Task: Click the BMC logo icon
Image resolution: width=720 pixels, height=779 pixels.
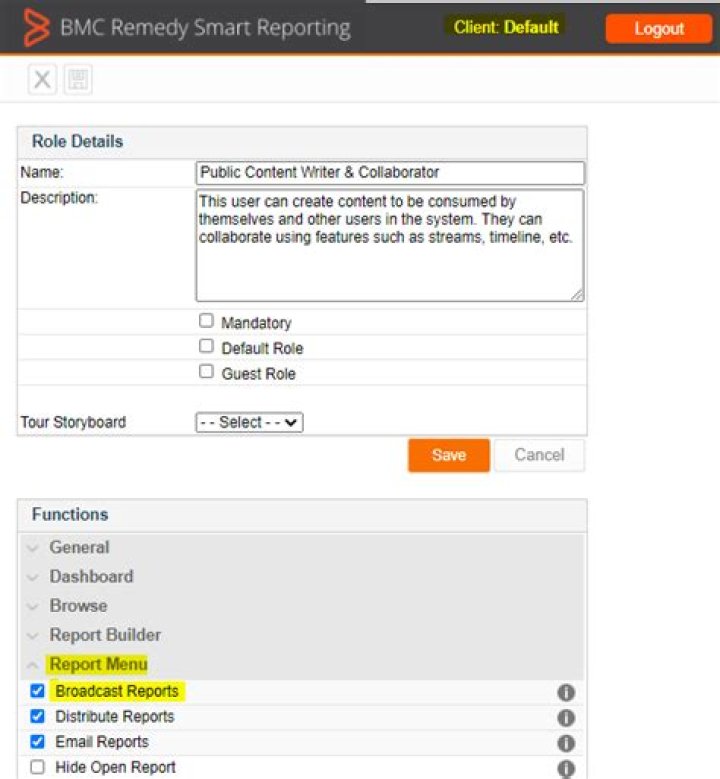Action: (37, 27)
